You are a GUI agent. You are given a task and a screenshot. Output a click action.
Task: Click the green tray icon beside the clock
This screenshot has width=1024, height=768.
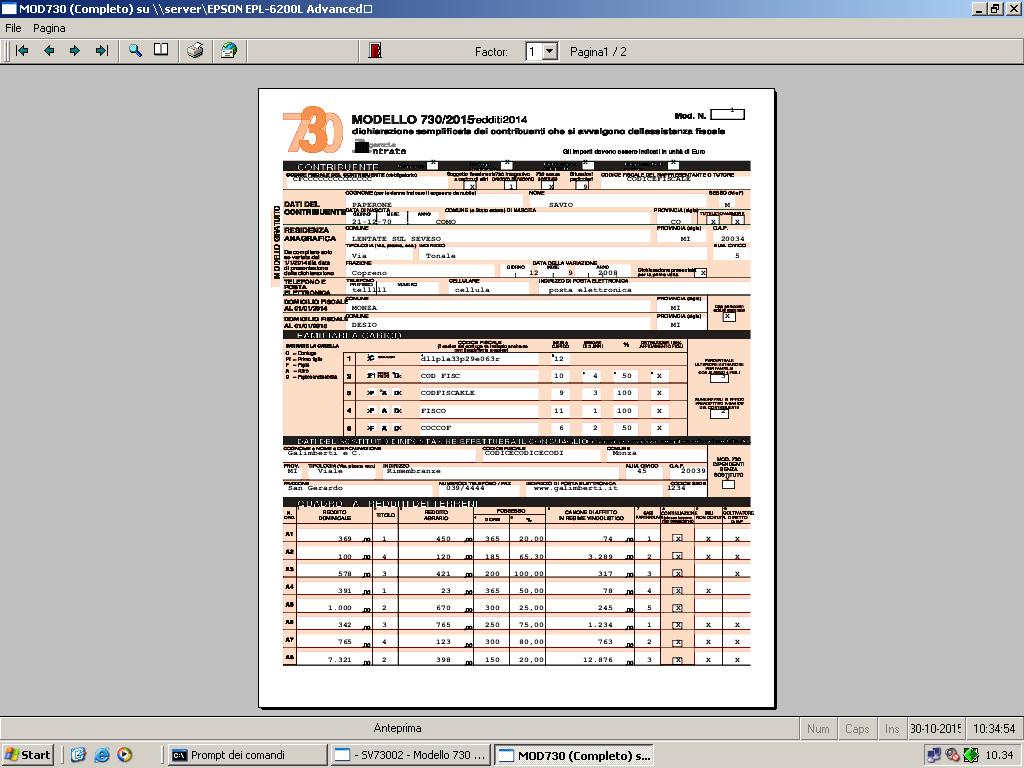[971, 755]
